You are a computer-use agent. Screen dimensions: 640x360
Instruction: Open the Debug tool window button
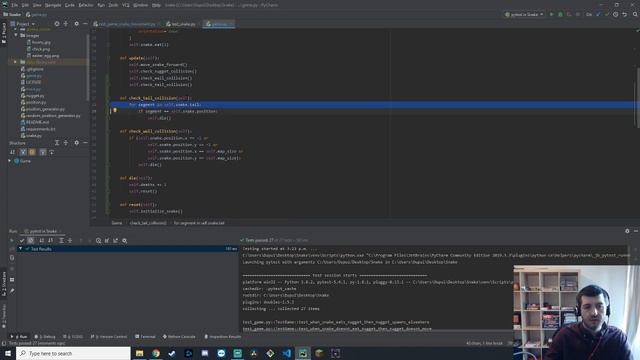[45, 337]
